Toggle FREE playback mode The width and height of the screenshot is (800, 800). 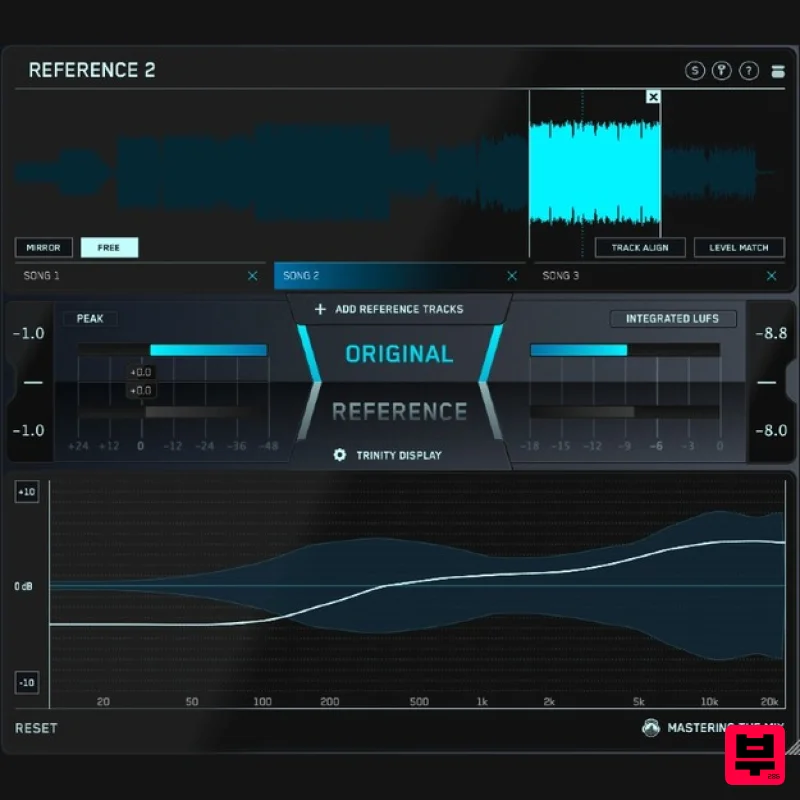(x=110, y=247)
